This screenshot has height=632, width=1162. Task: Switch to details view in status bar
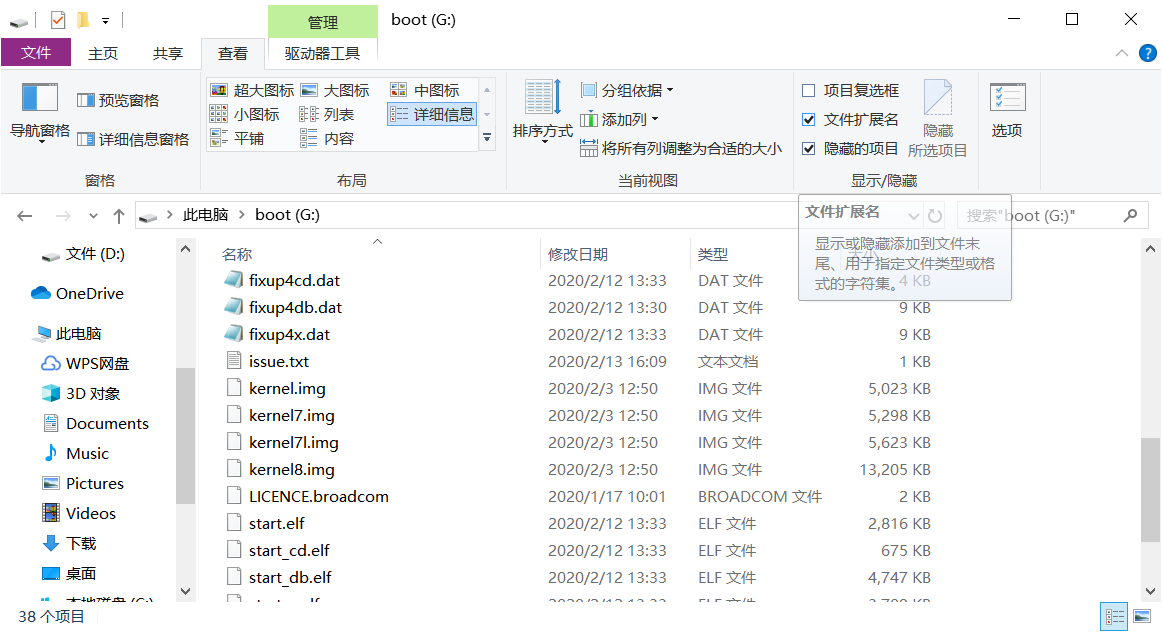(x=1114, y=616)
